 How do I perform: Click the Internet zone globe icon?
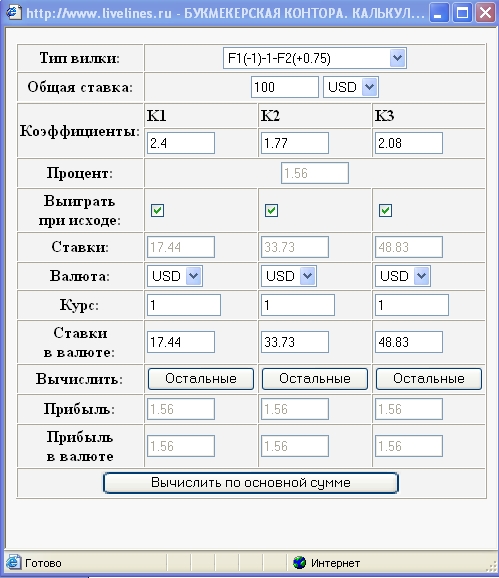300,563
